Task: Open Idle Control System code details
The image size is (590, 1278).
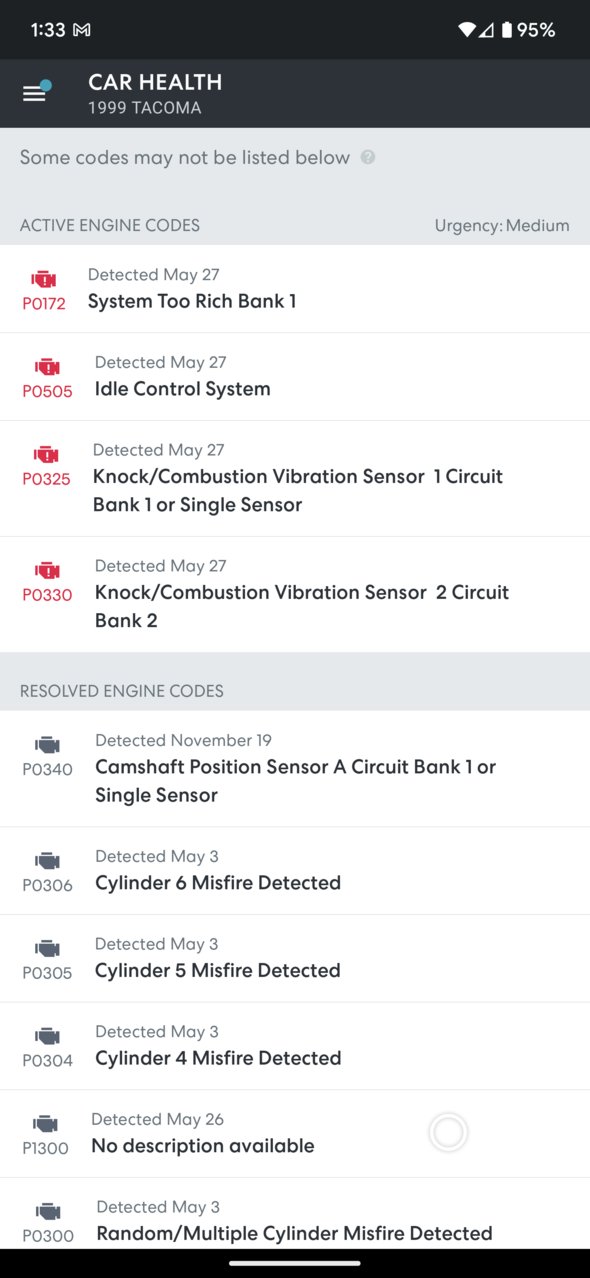Action: [295, 377]
